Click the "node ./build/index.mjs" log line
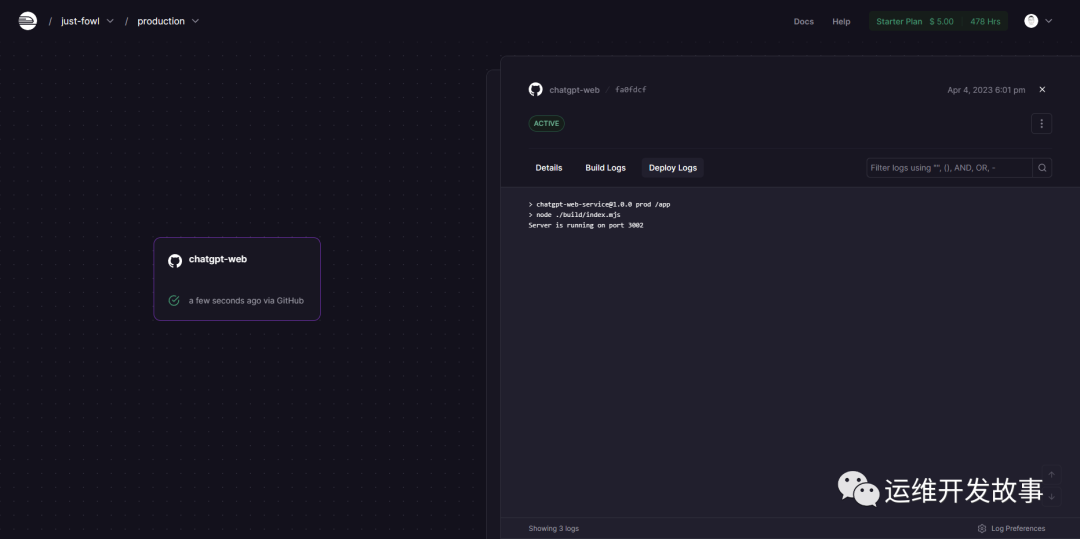The height and width of the screenshot is (539, 1080). click(x=574, y=215)
